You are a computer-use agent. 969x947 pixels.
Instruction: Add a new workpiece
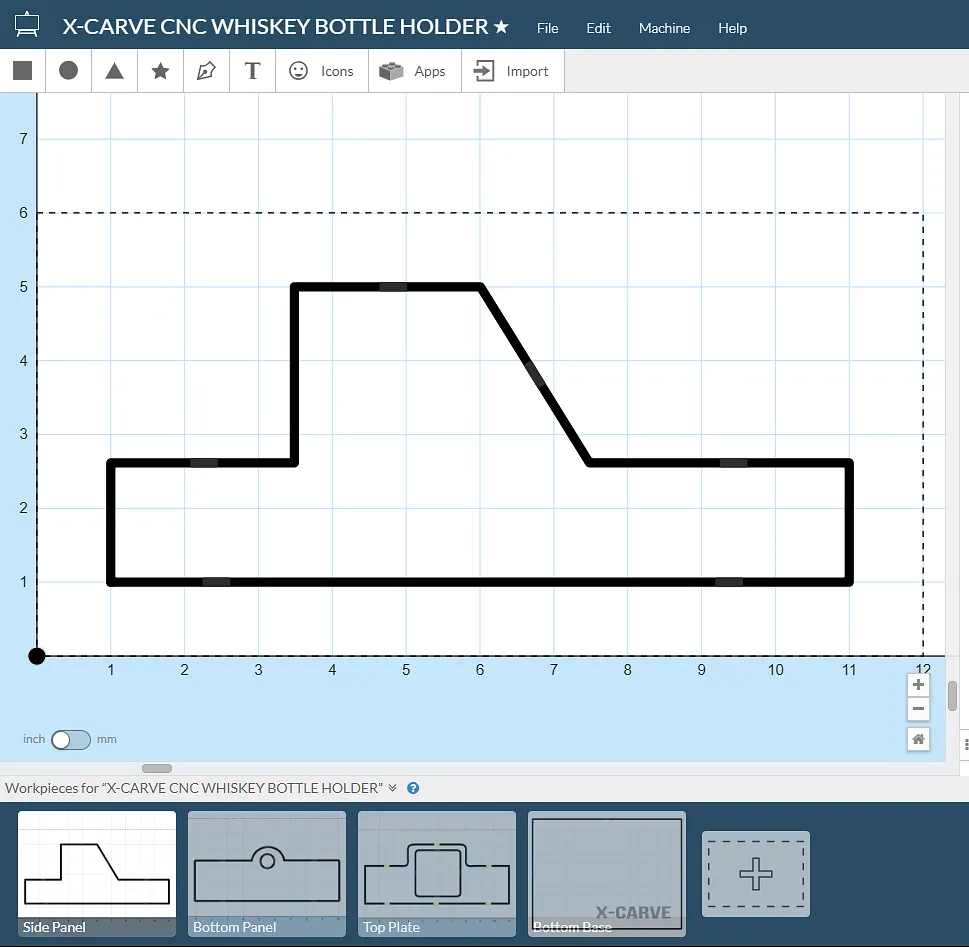click(x=756, y=874)
